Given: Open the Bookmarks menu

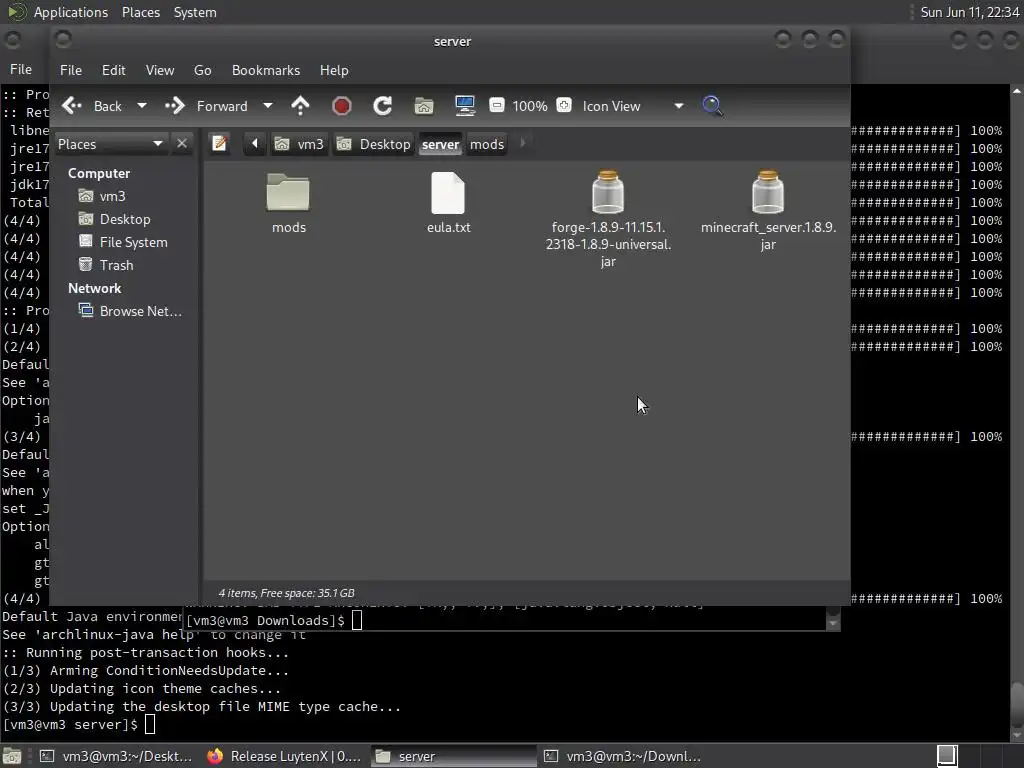Looking at the screenshot, I should point(266,70).
